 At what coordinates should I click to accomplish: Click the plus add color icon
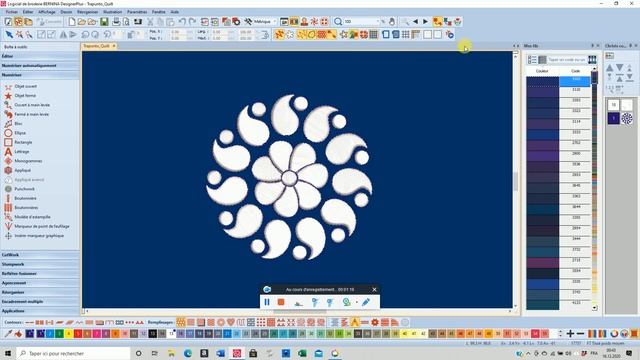coord(570,334)
